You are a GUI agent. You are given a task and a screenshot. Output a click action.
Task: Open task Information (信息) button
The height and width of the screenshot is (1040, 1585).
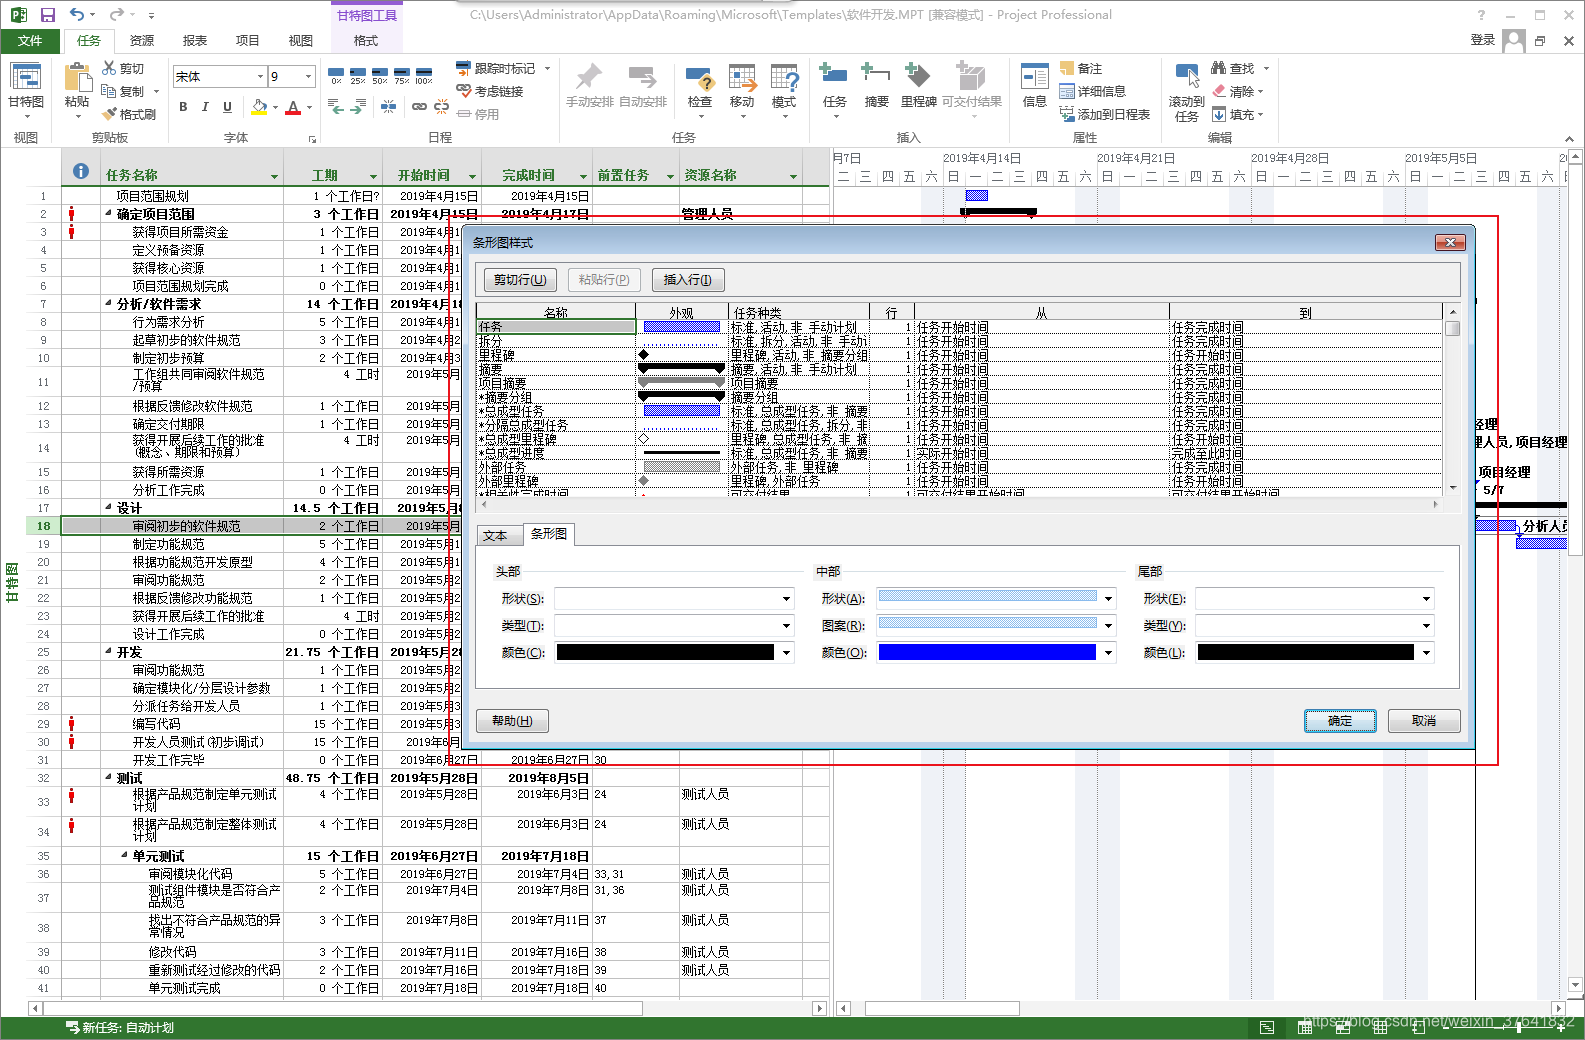tap(1034, 87)
